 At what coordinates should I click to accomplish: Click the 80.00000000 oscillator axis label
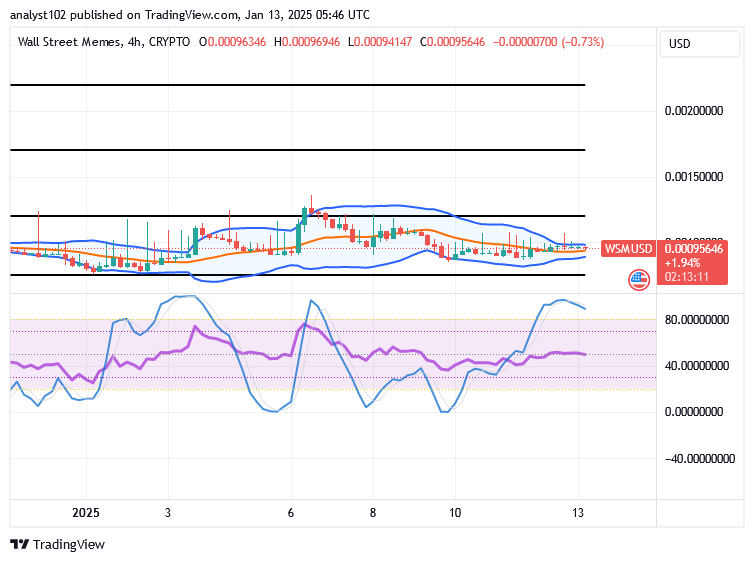(697, 320)
